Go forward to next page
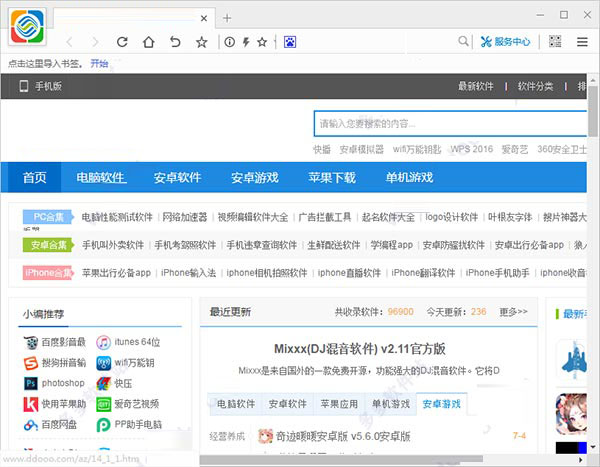The image size is (600, 467). (95, 42)
